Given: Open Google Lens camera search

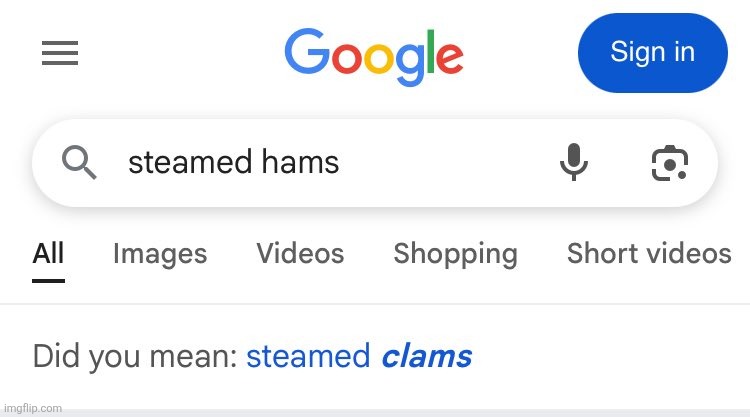Looking at the screenshot, I should point(670,163).
